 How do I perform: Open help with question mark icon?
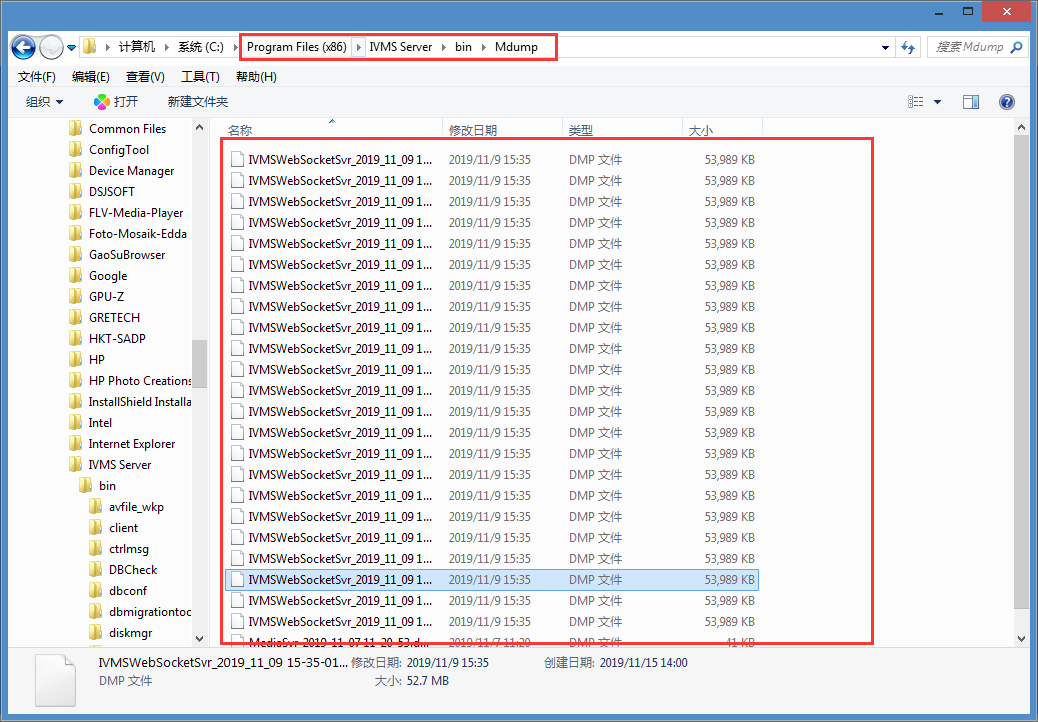1007,102
